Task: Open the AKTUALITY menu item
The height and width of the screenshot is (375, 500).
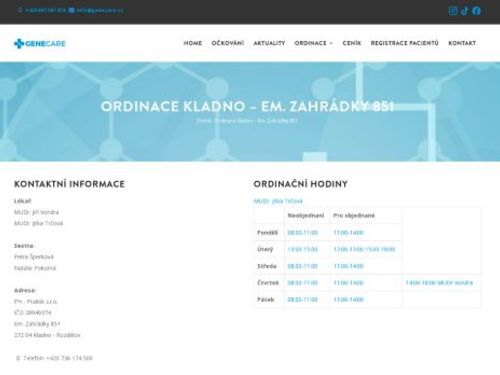Action: (269, 43)
